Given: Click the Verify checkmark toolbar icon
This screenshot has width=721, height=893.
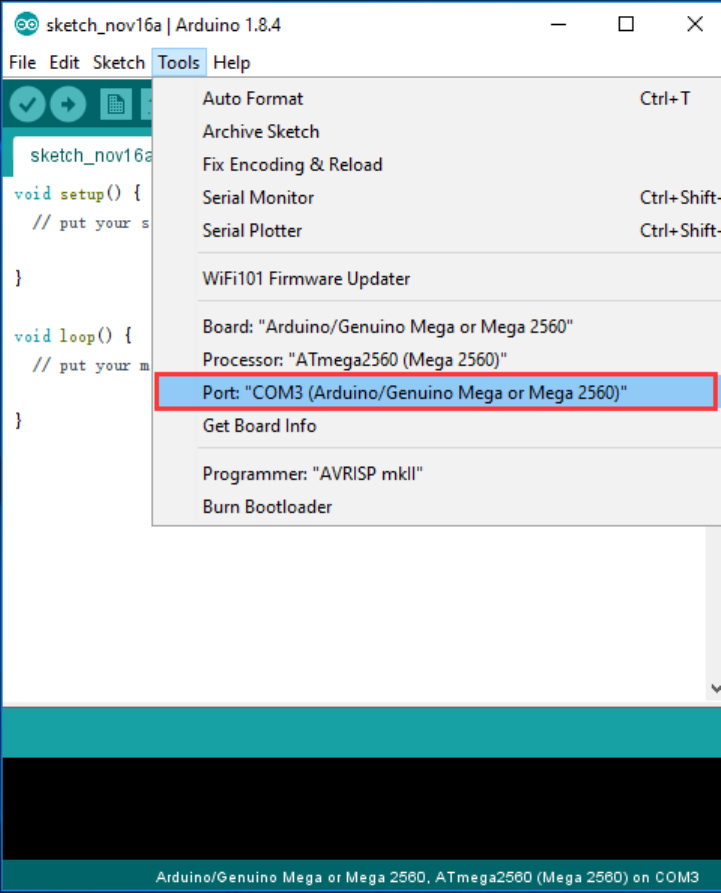Looking at the screenshot, I should coord(27,104).
